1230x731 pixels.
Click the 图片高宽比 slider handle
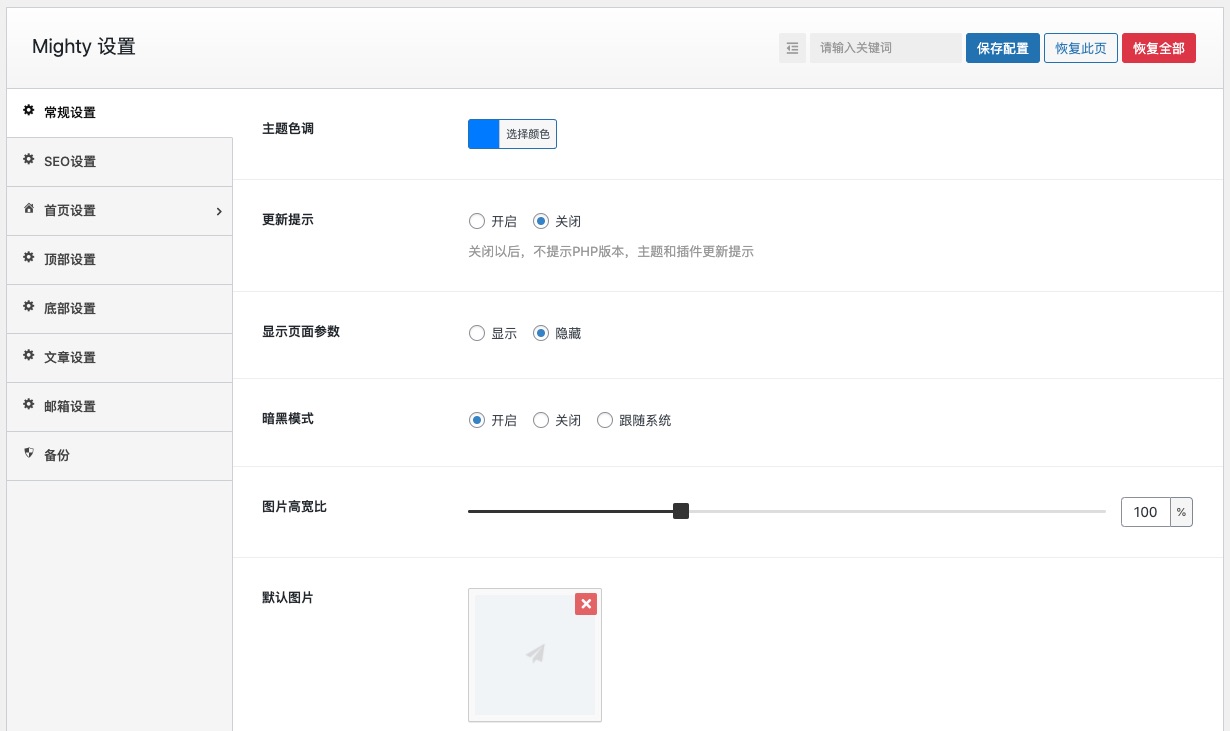[x=681, y=511]
